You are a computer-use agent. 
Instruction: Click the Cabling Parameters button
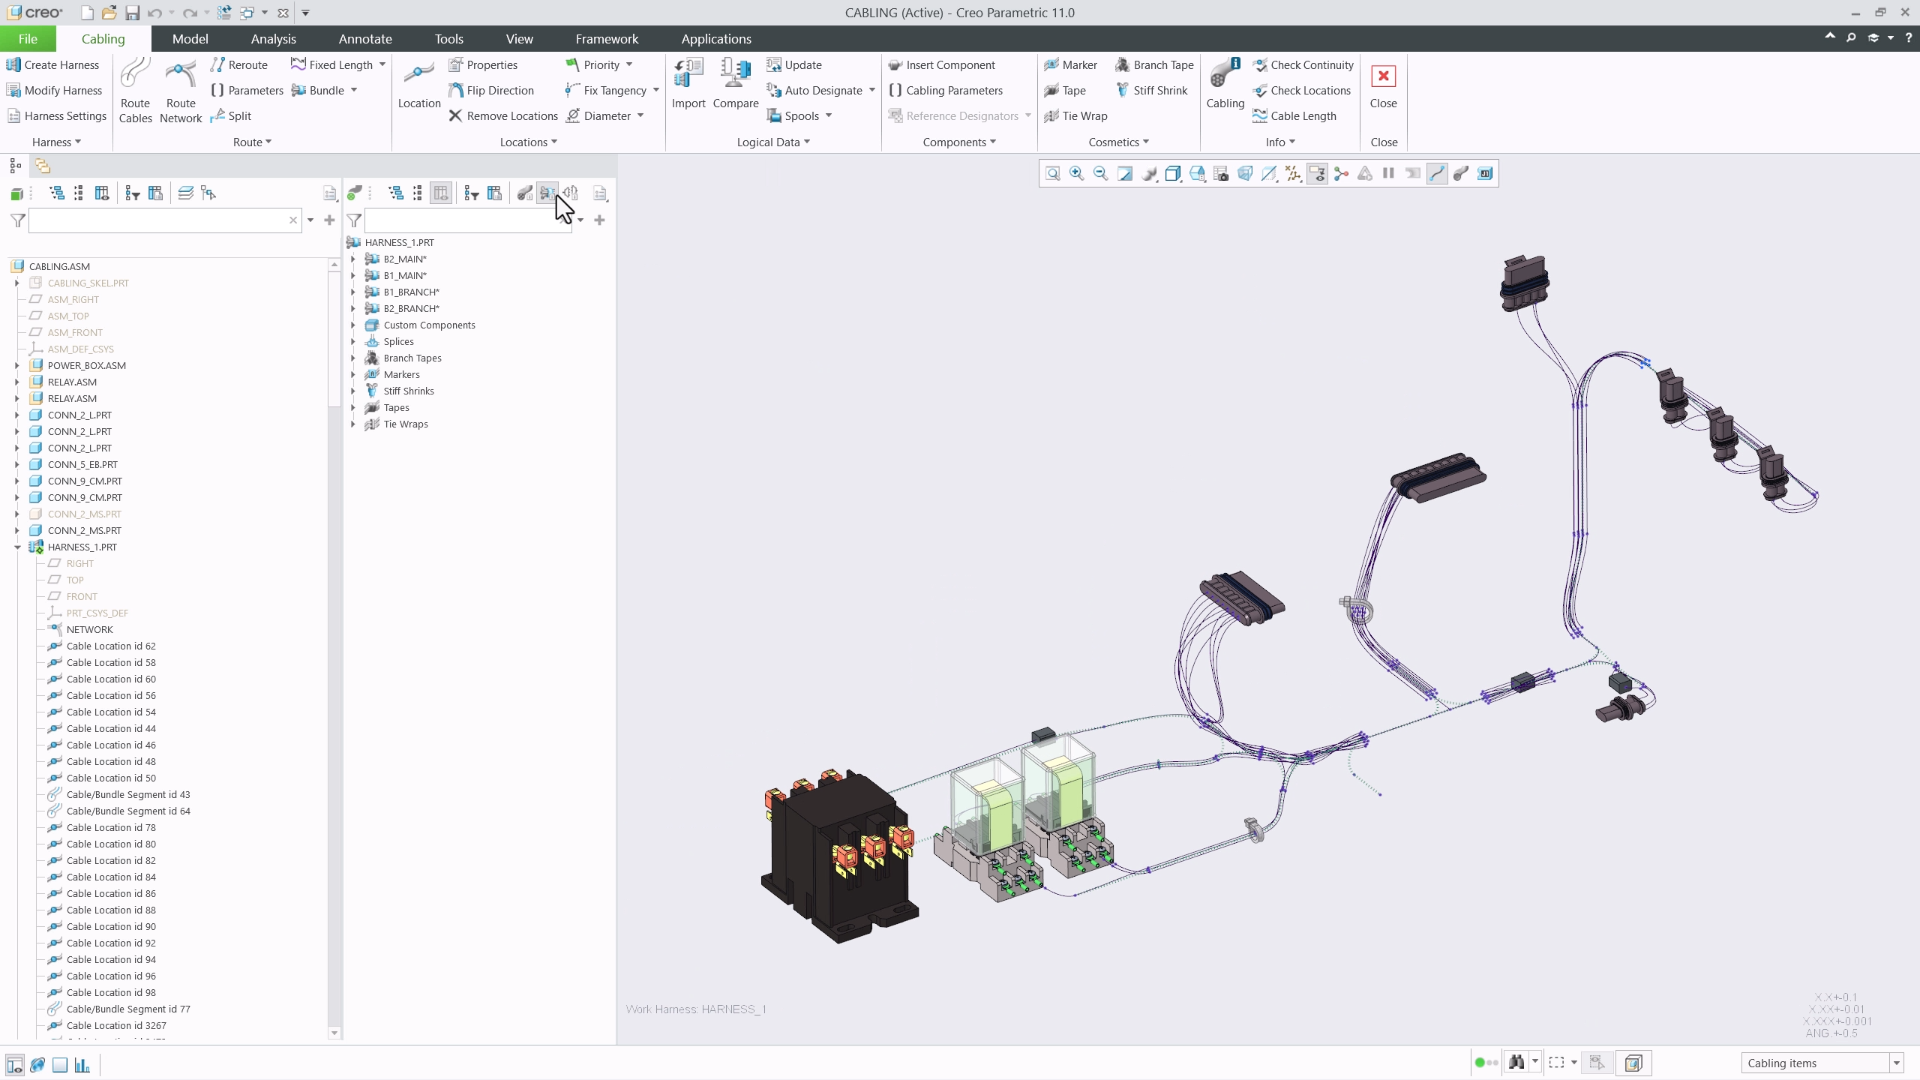click(x=945, y=90)
